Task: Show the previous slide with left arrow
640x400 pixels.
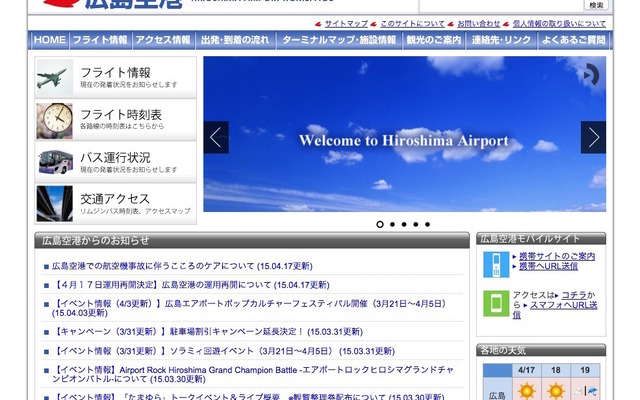Action: (216, 137)
